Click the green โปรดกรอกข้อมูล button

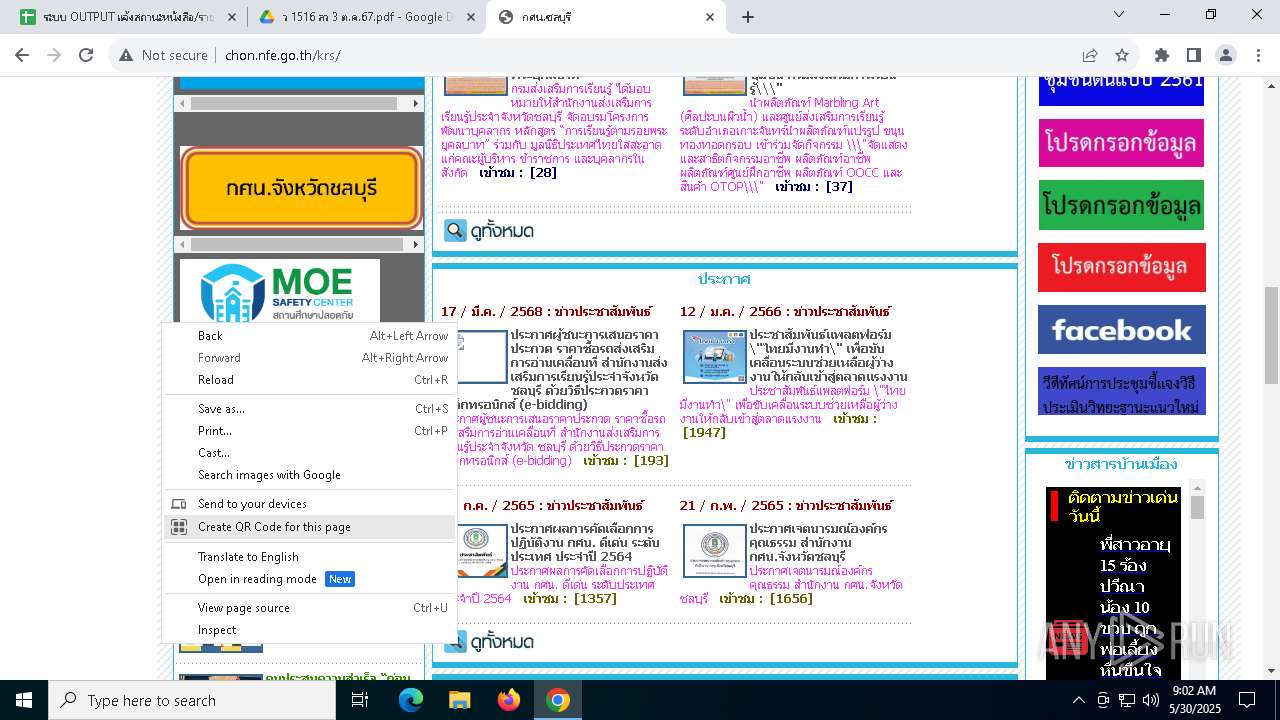click(1121, 205)
